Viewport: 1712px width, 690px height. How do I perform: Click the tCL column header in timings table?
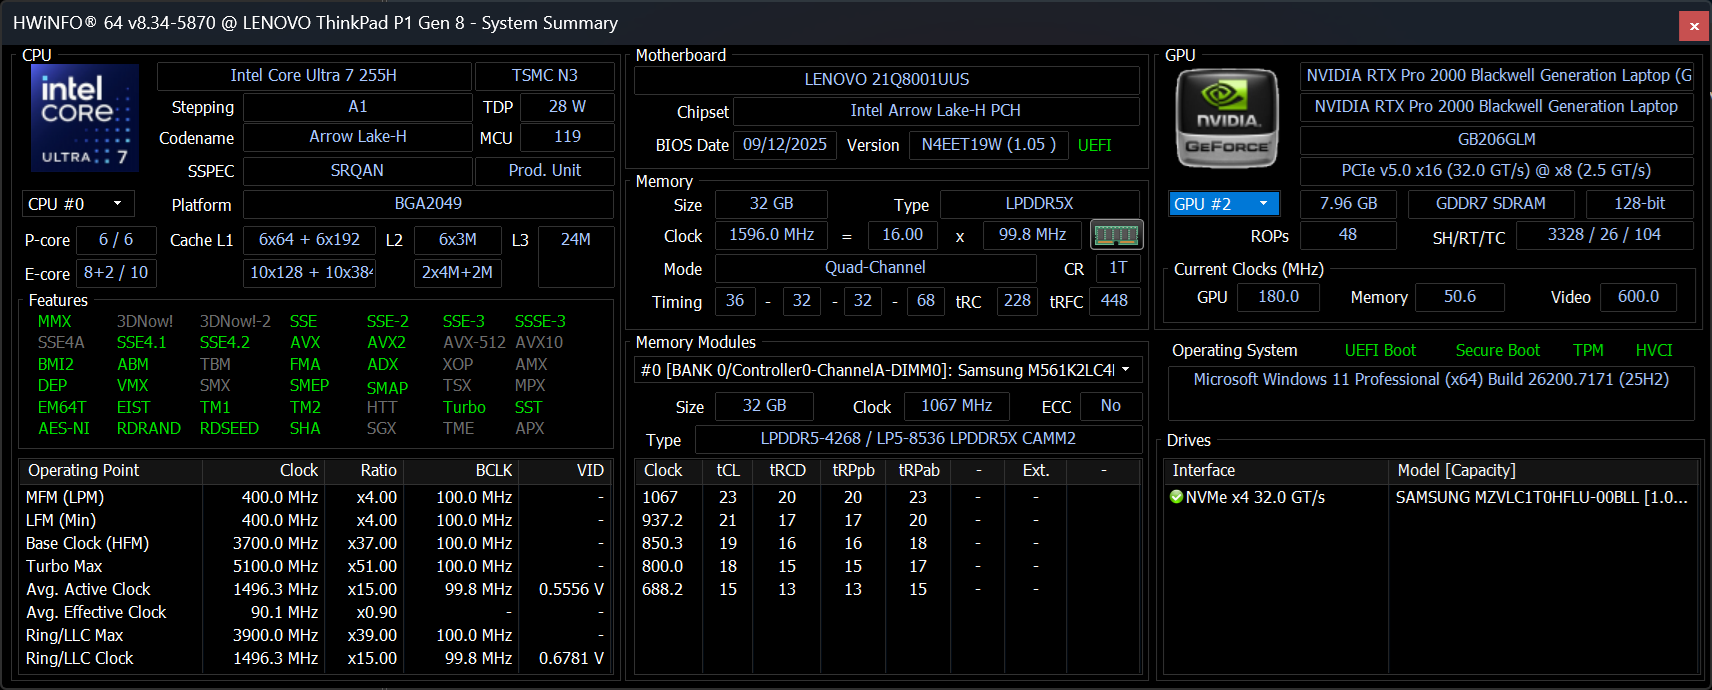click(727, 470)
